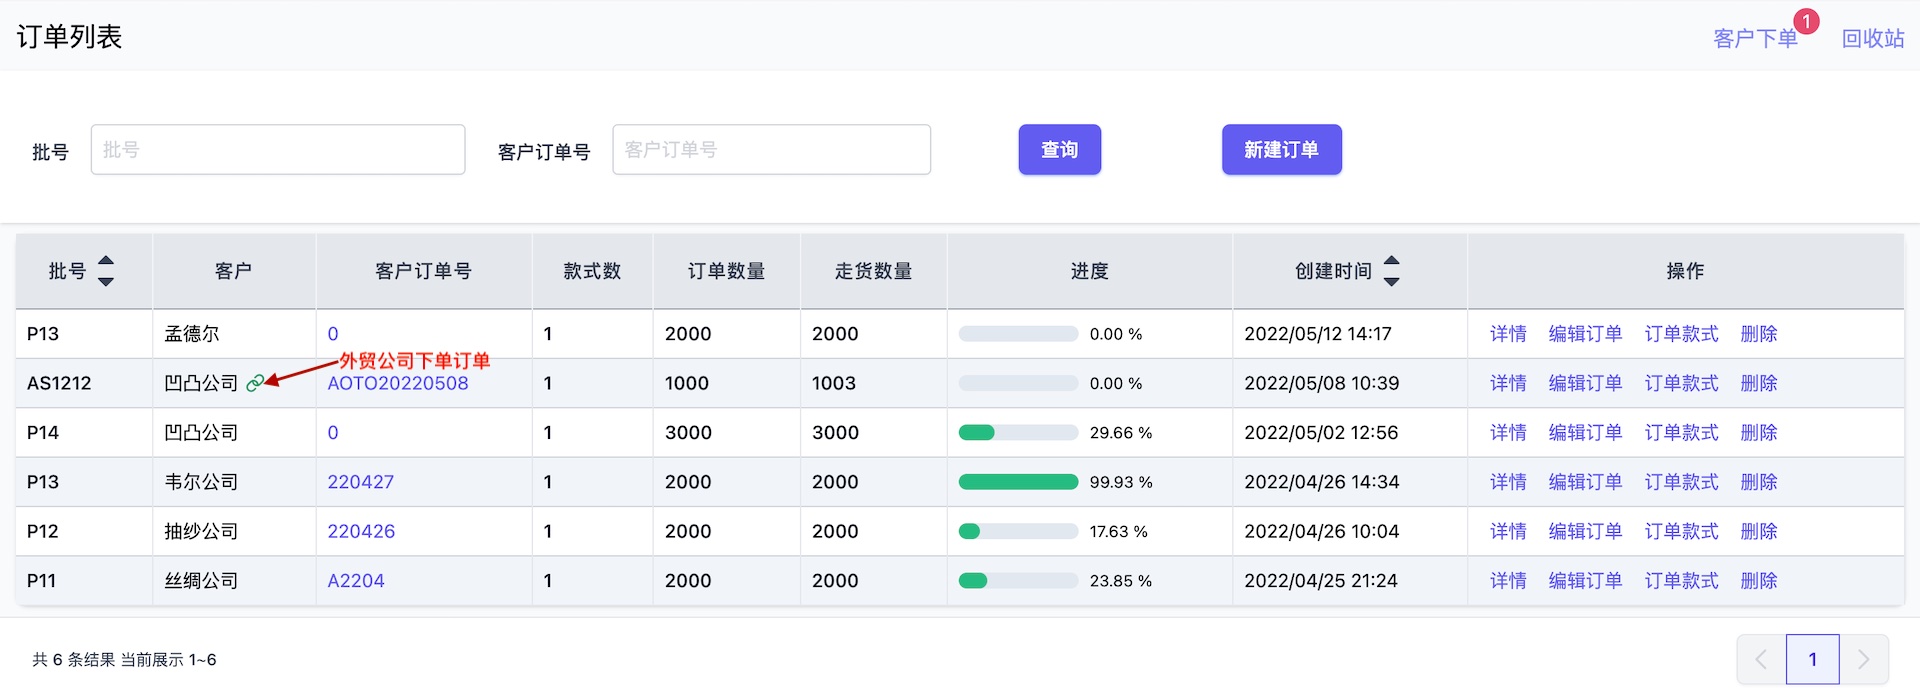Image resolution: width=1920 pixels, height=690 pixels.
Task: Click the 29.66 % progress bar
Action: [x=1018, y=432]
